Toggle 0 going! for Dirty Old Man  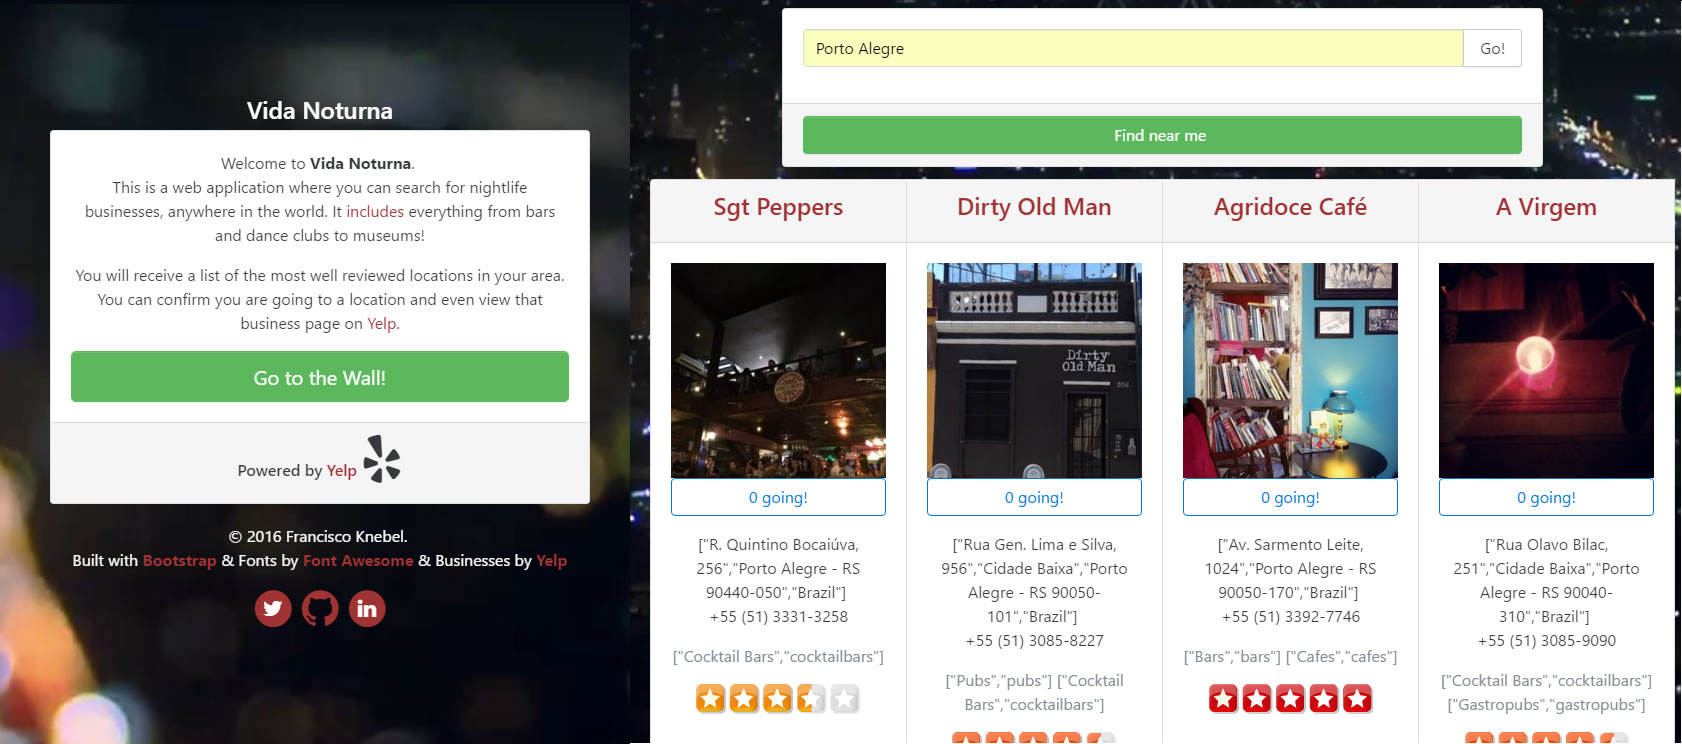click(x=1034, y=497)
